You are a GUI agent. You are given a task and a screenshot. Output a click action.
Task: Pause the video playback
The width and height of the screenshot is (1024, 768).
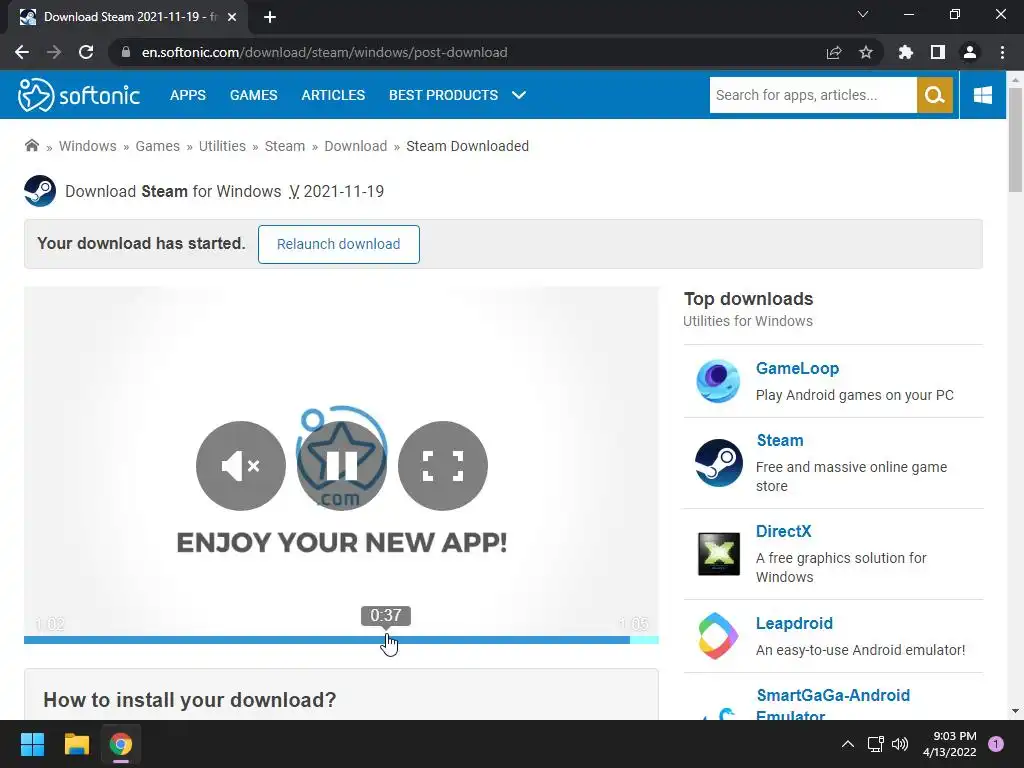(342, 466)
